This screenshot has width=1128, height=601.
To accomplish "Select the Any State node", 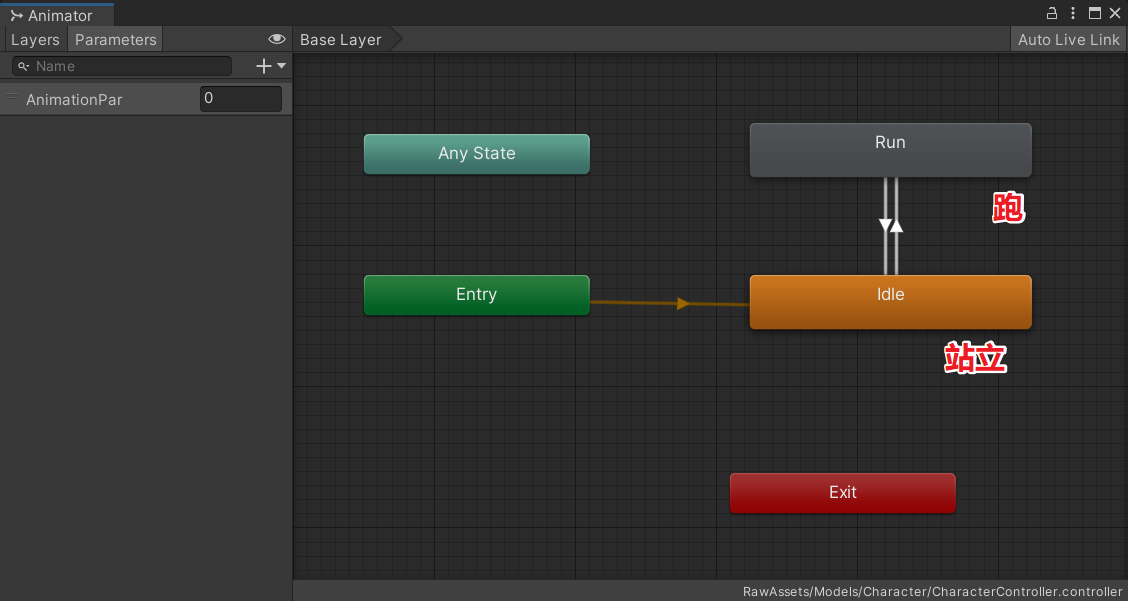I will pos(476,154).
